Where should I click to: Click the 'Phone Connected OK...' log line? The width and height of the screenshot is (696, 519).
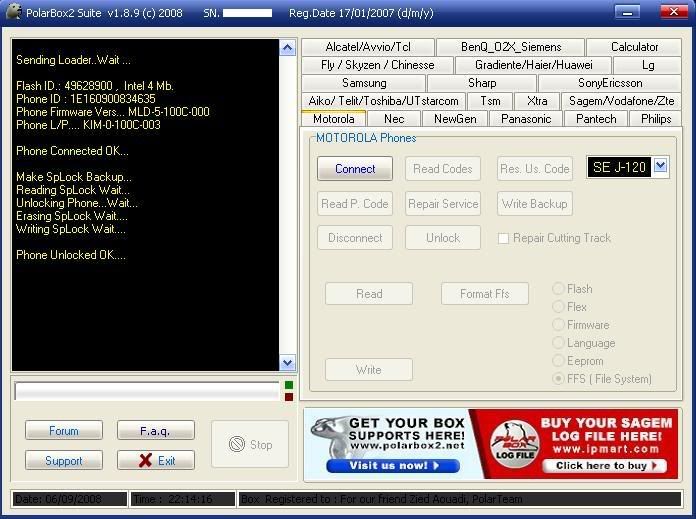pyautogui.click(x=72, y=151)
